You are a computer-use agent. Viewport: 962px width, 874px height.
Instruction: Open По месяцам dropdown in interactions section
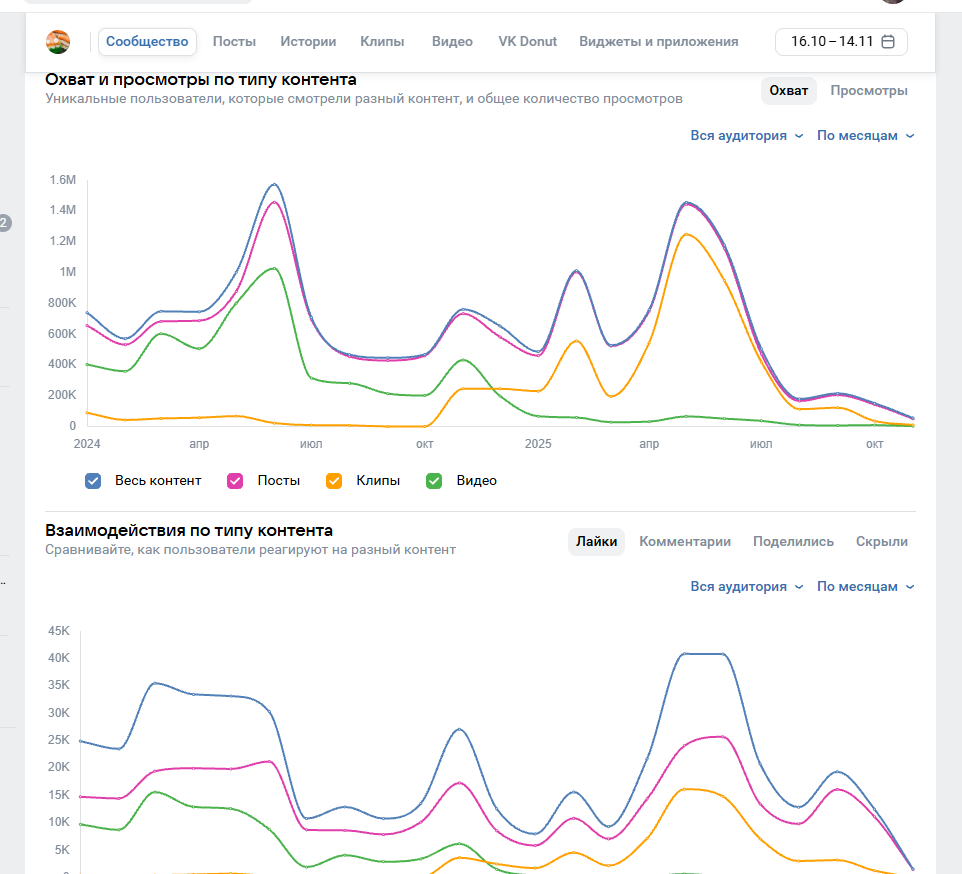[865, 587]
